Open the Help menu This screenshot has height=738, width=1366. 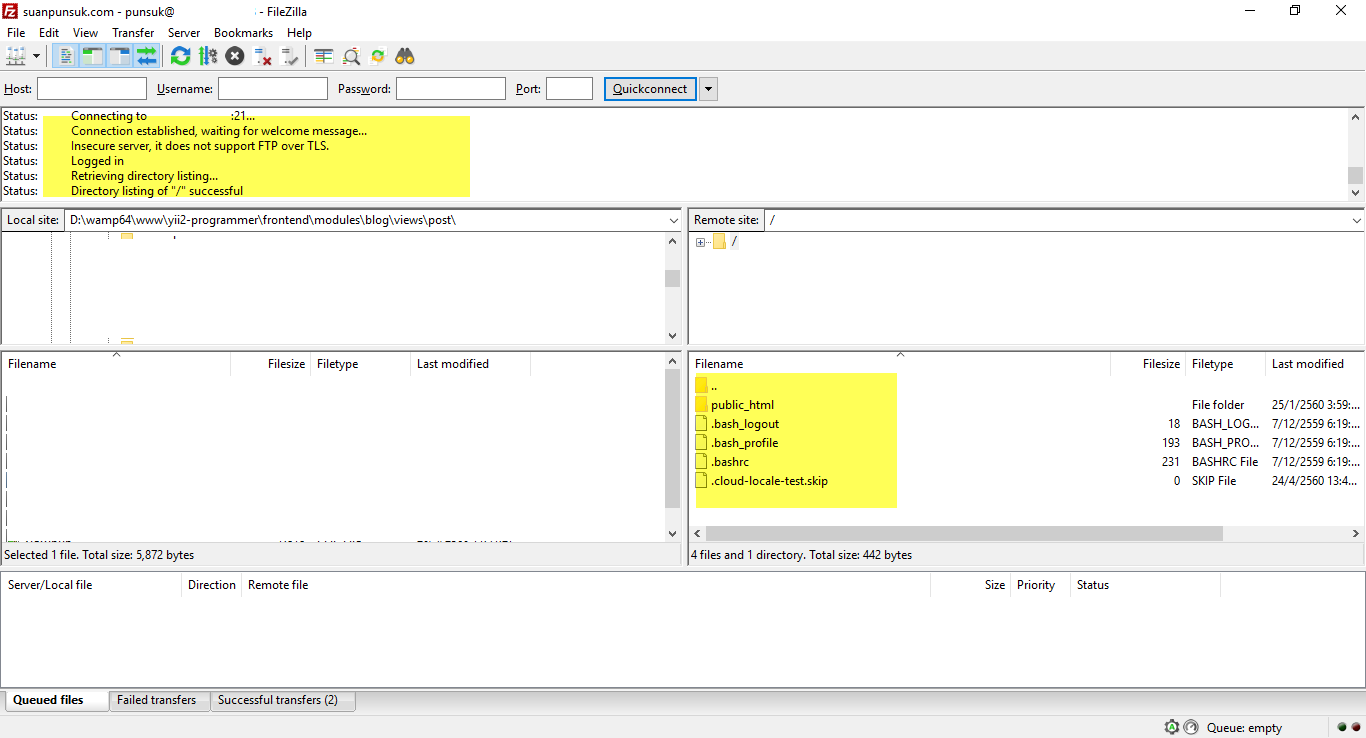click(x=299, y=33)
